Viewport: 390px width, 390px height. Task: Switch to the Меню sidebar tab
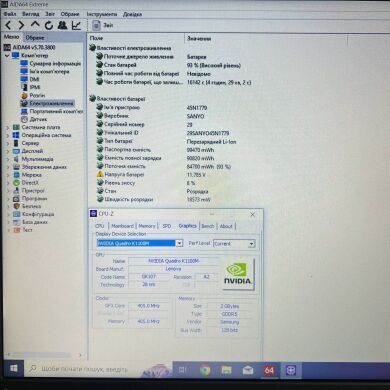coord(12,37)
